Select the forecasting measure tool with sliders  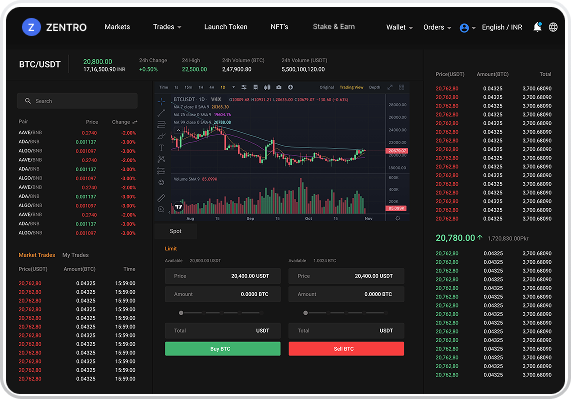point(161,171)
